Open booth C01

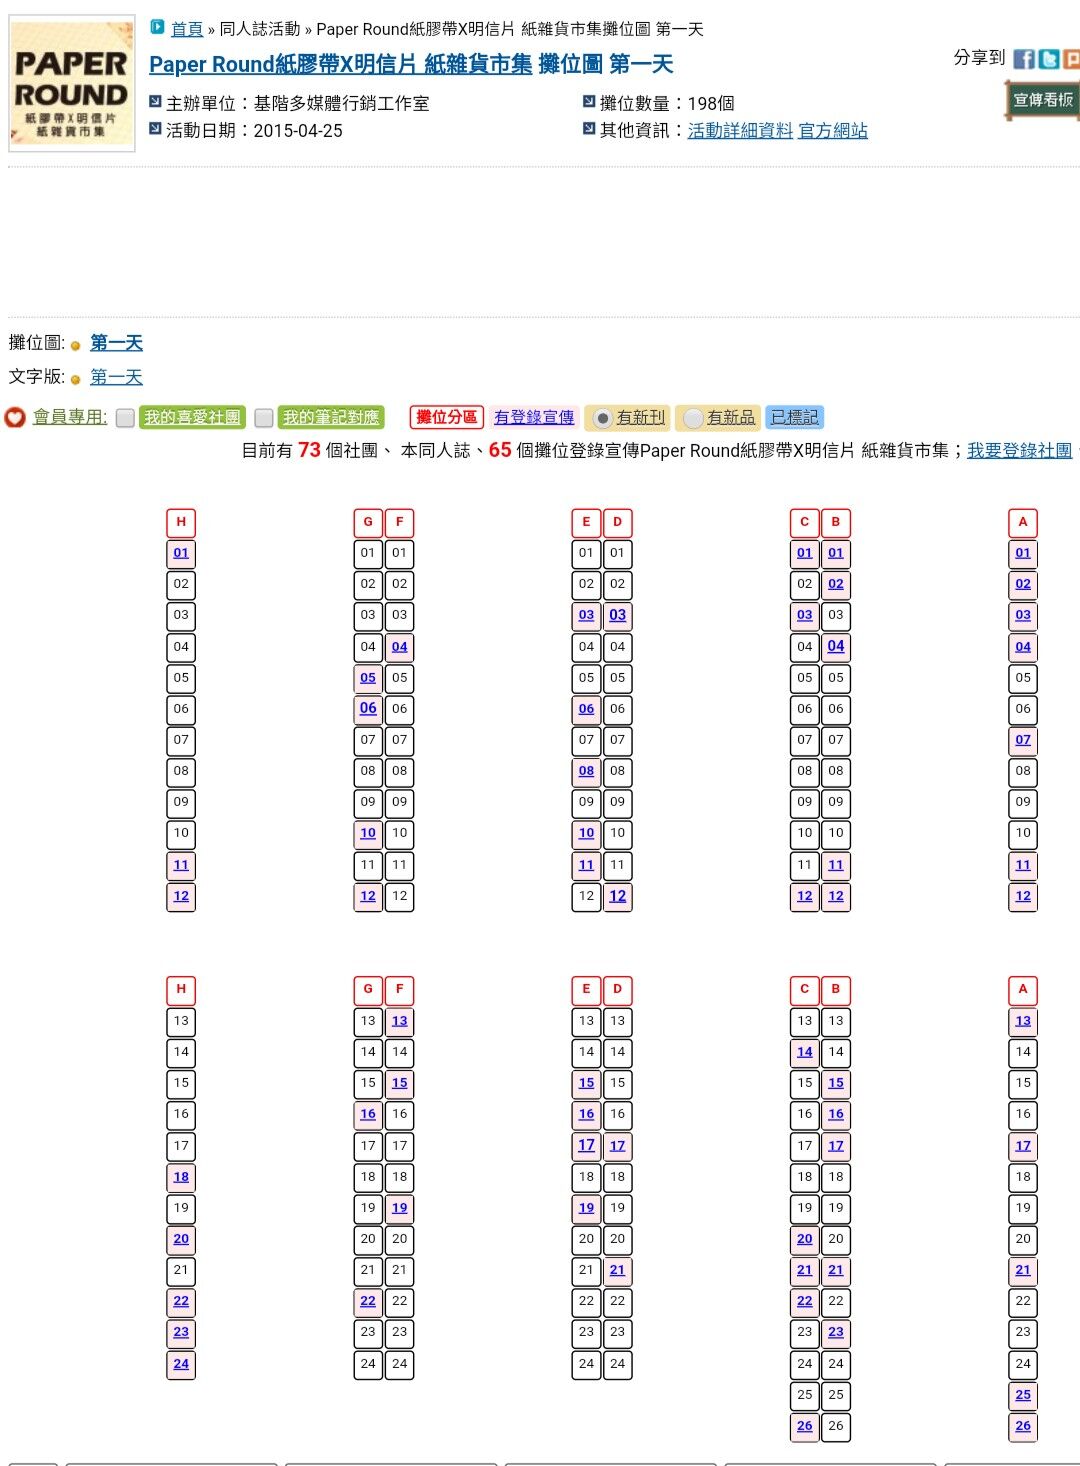805,553
